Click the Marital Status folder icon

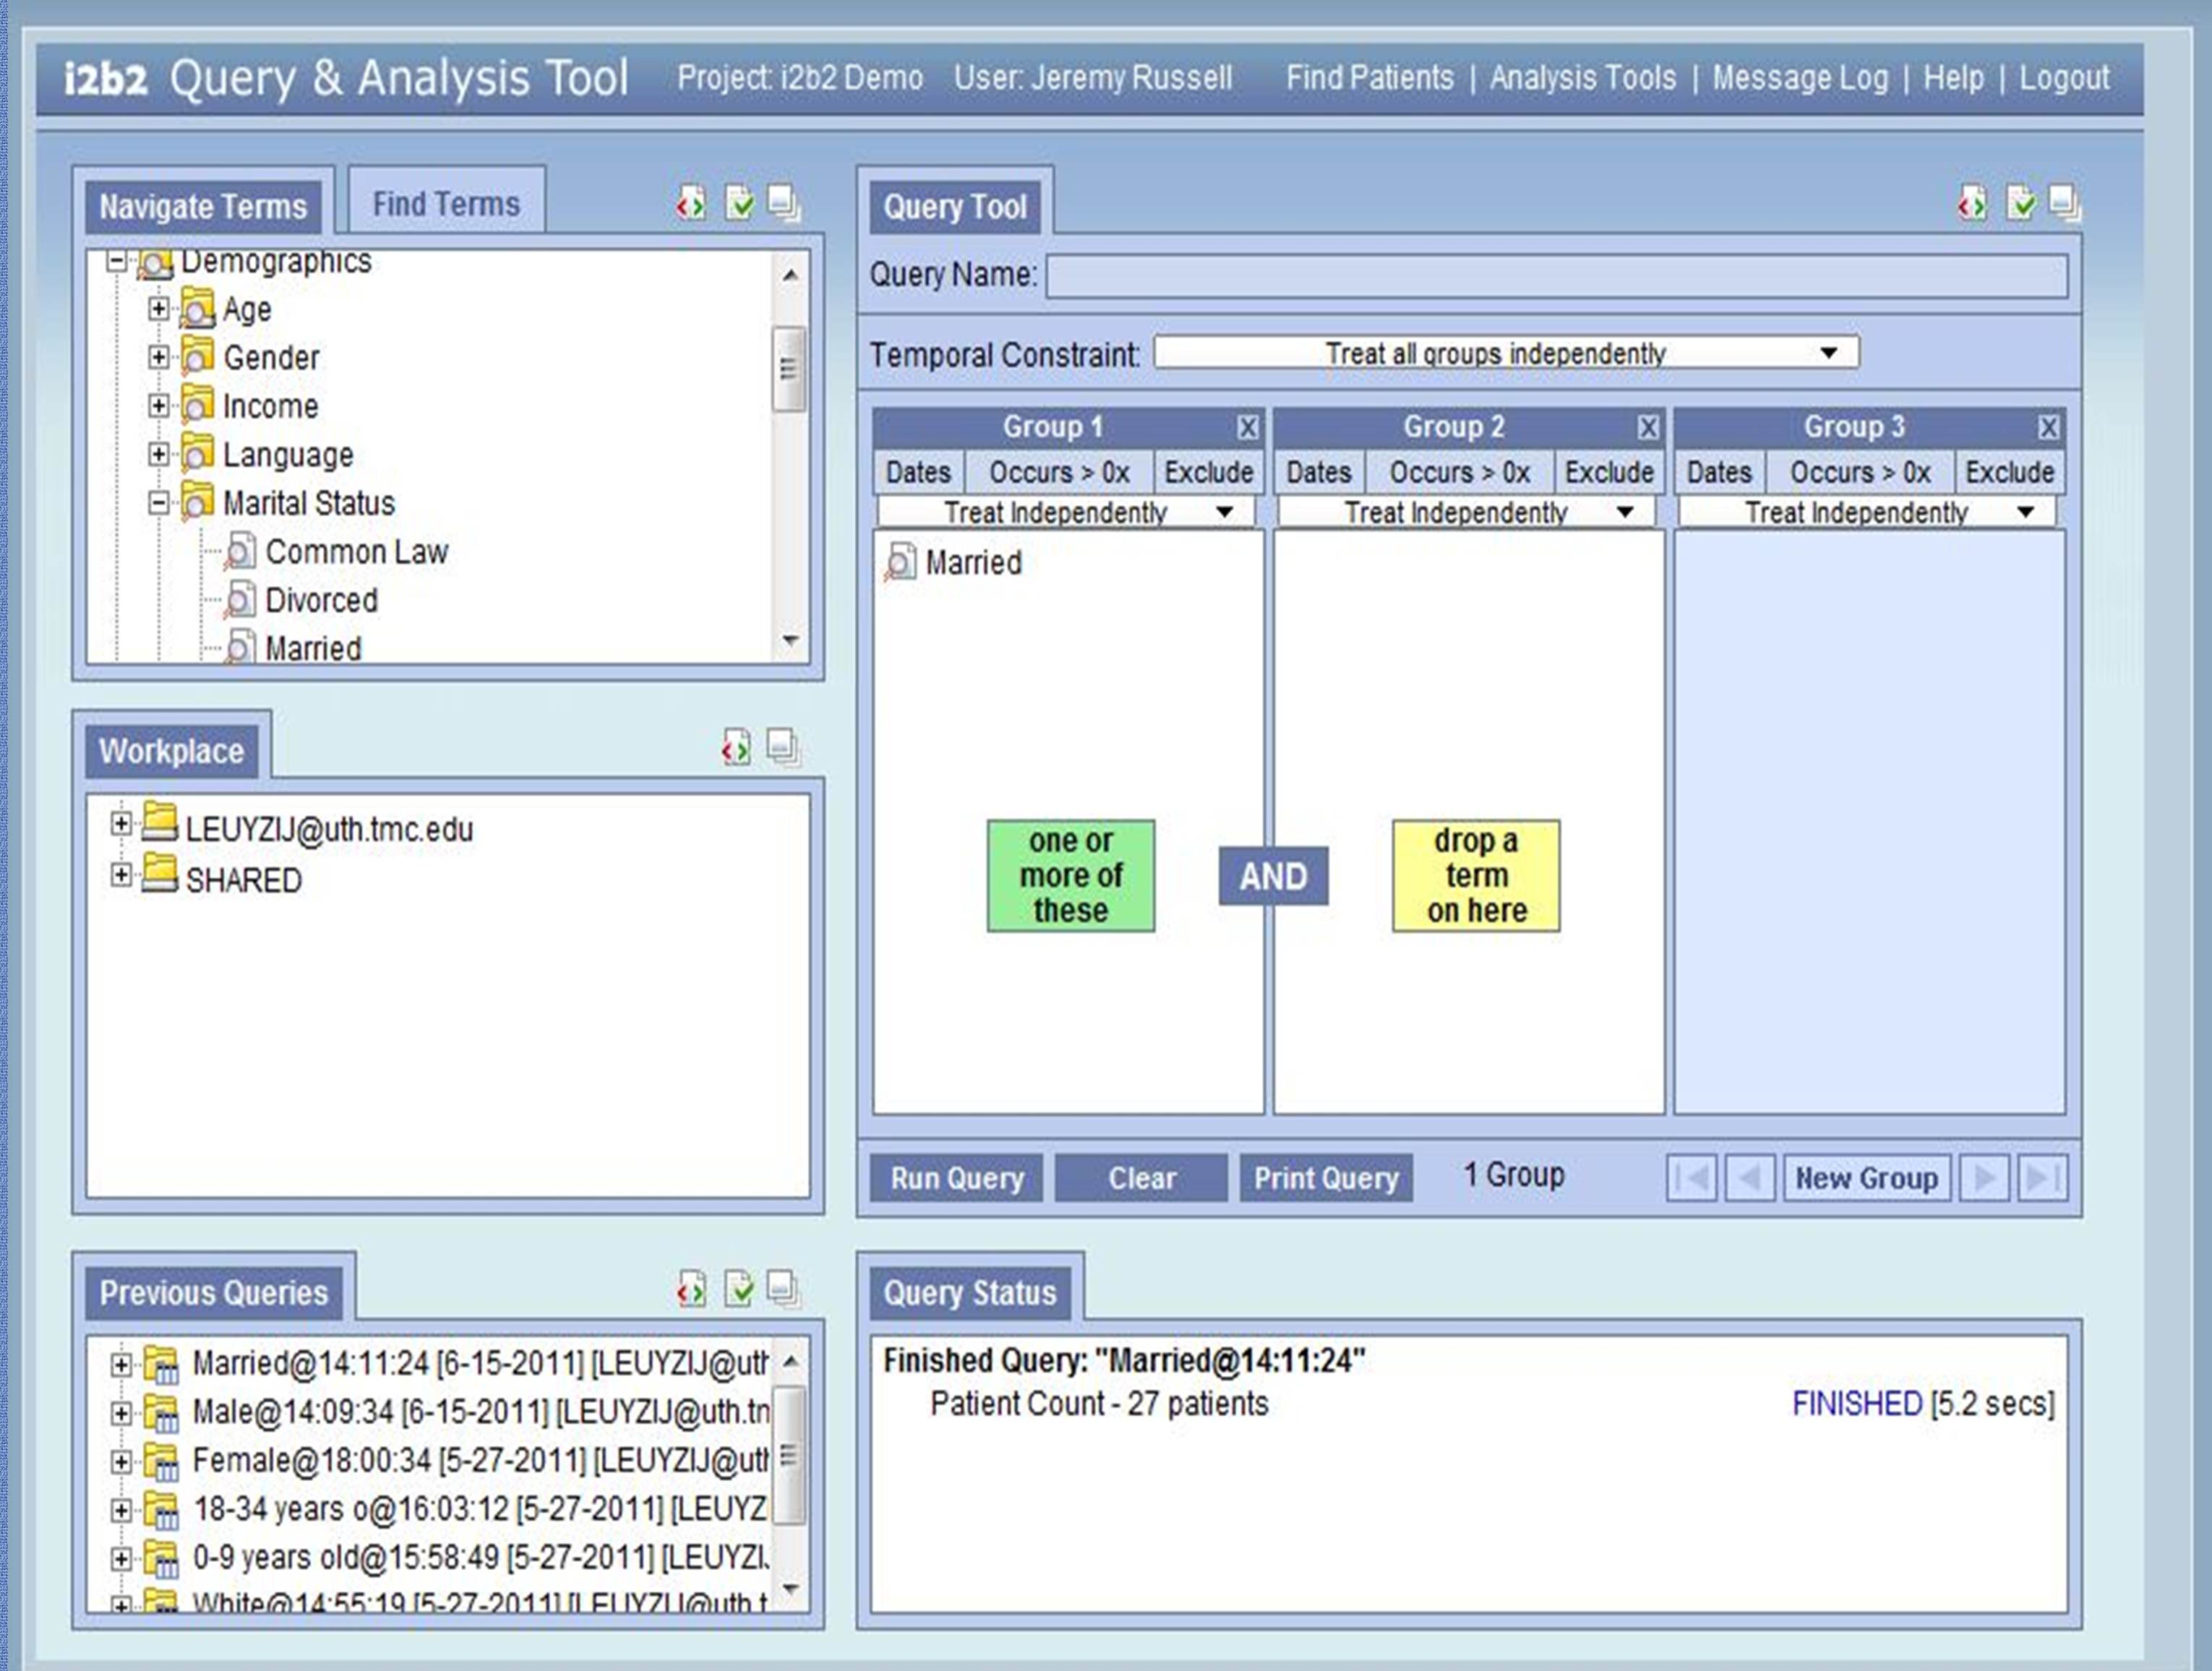198,502
